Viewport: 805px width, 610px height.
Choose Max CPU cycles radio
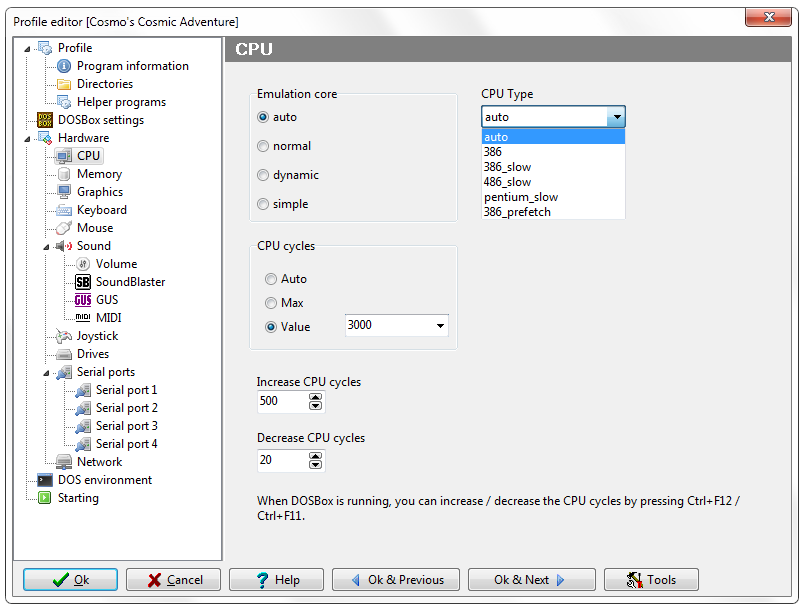(271, 303)
